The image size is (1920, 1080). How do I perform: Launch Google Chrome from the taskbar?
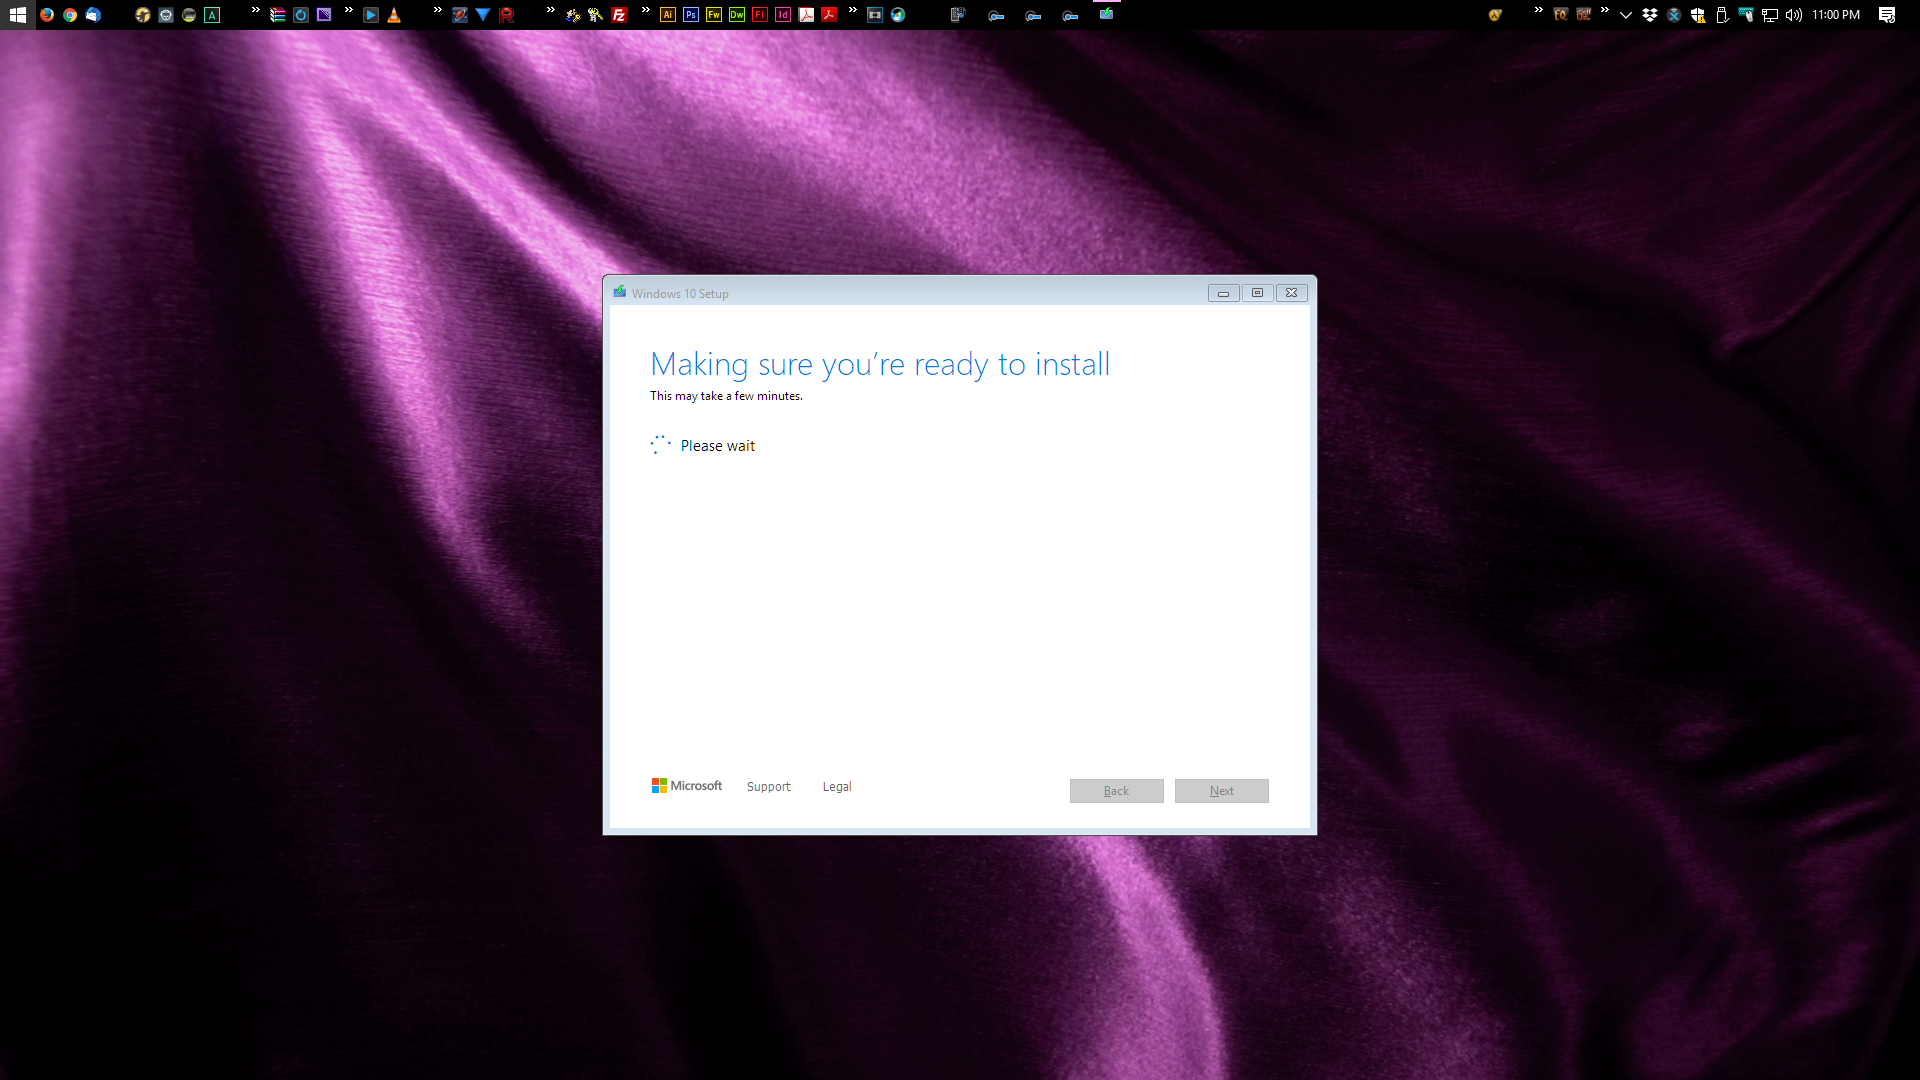(70, 15)
